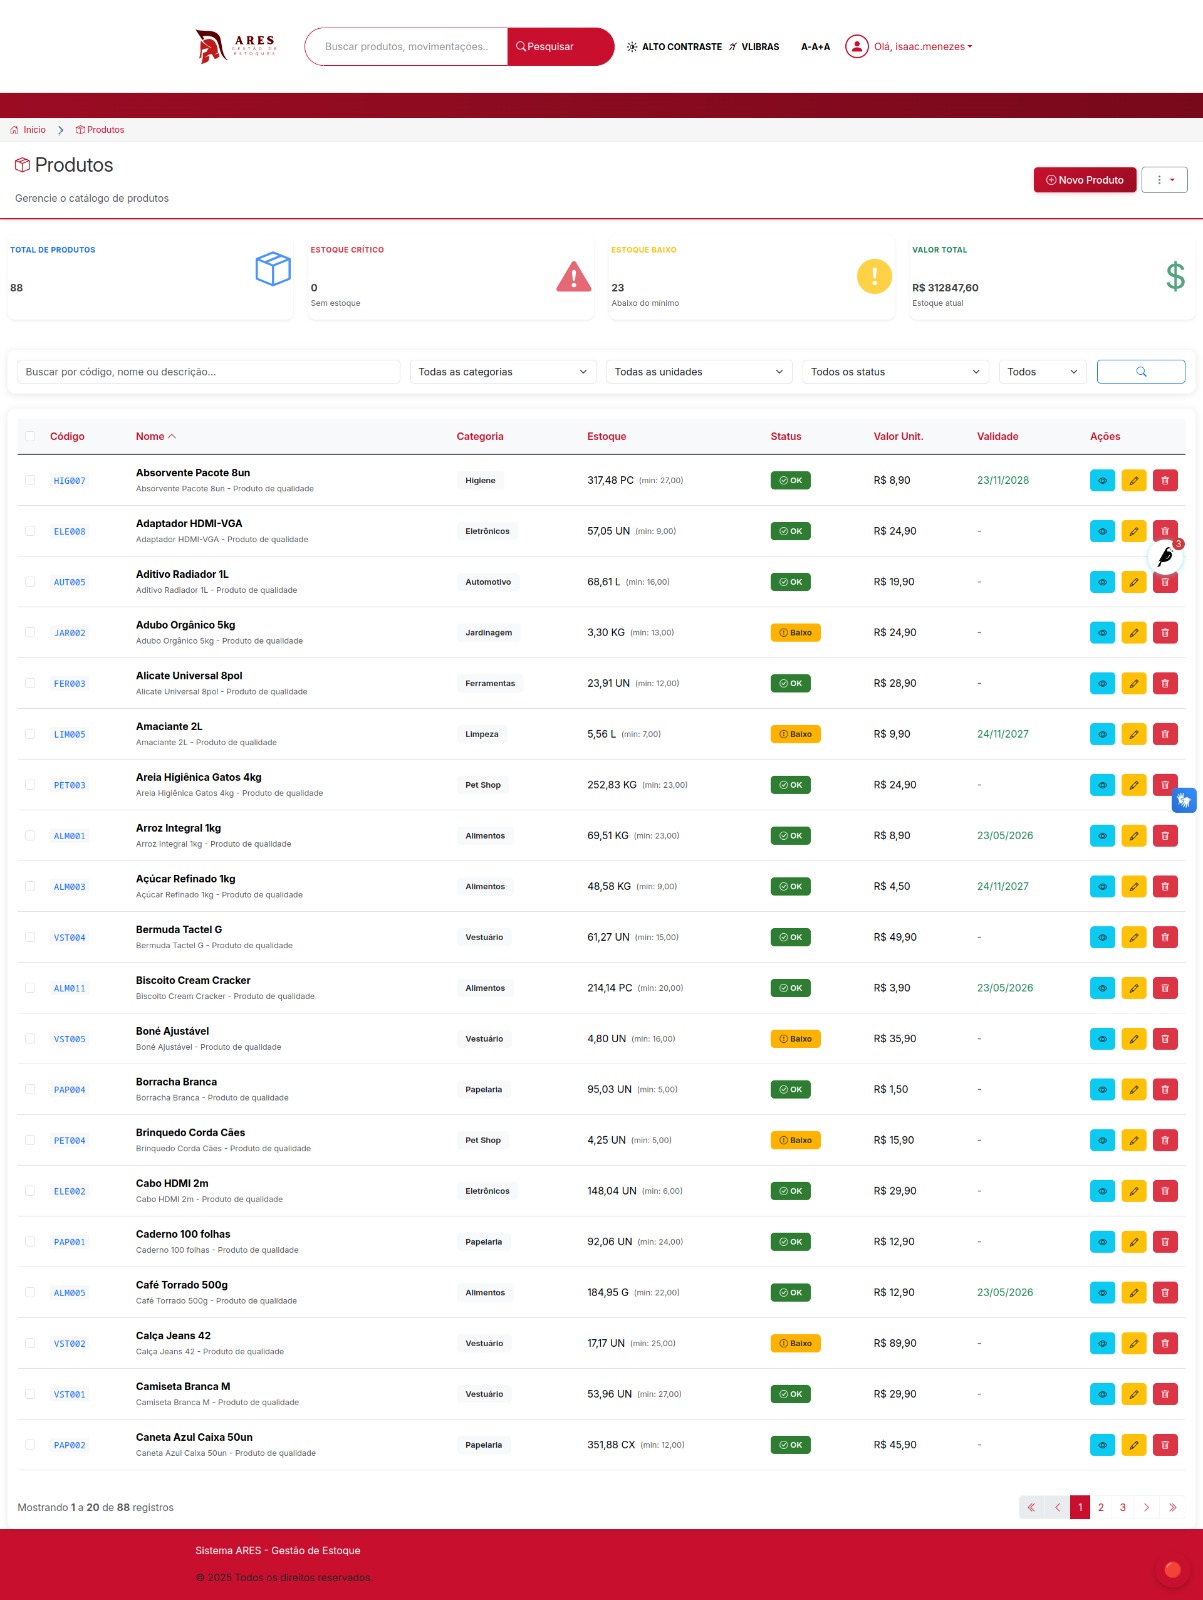Check the Alicate Universal 8pol row checkbox
The height and width of the screenshot is (1600, 1203).
coord(30,684)
